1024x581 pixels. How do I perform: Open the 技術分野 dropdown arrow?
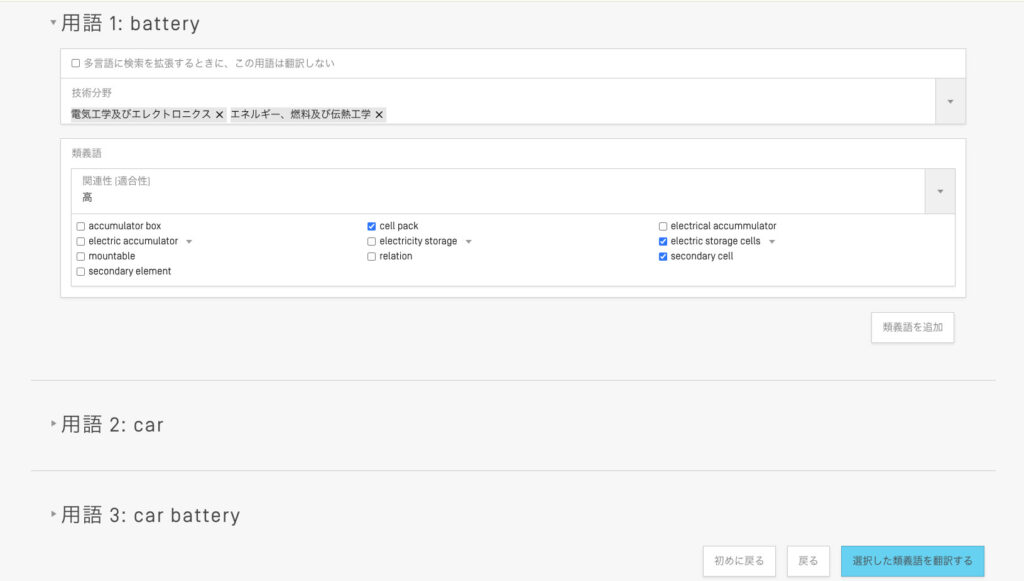[x=950, y=102]
